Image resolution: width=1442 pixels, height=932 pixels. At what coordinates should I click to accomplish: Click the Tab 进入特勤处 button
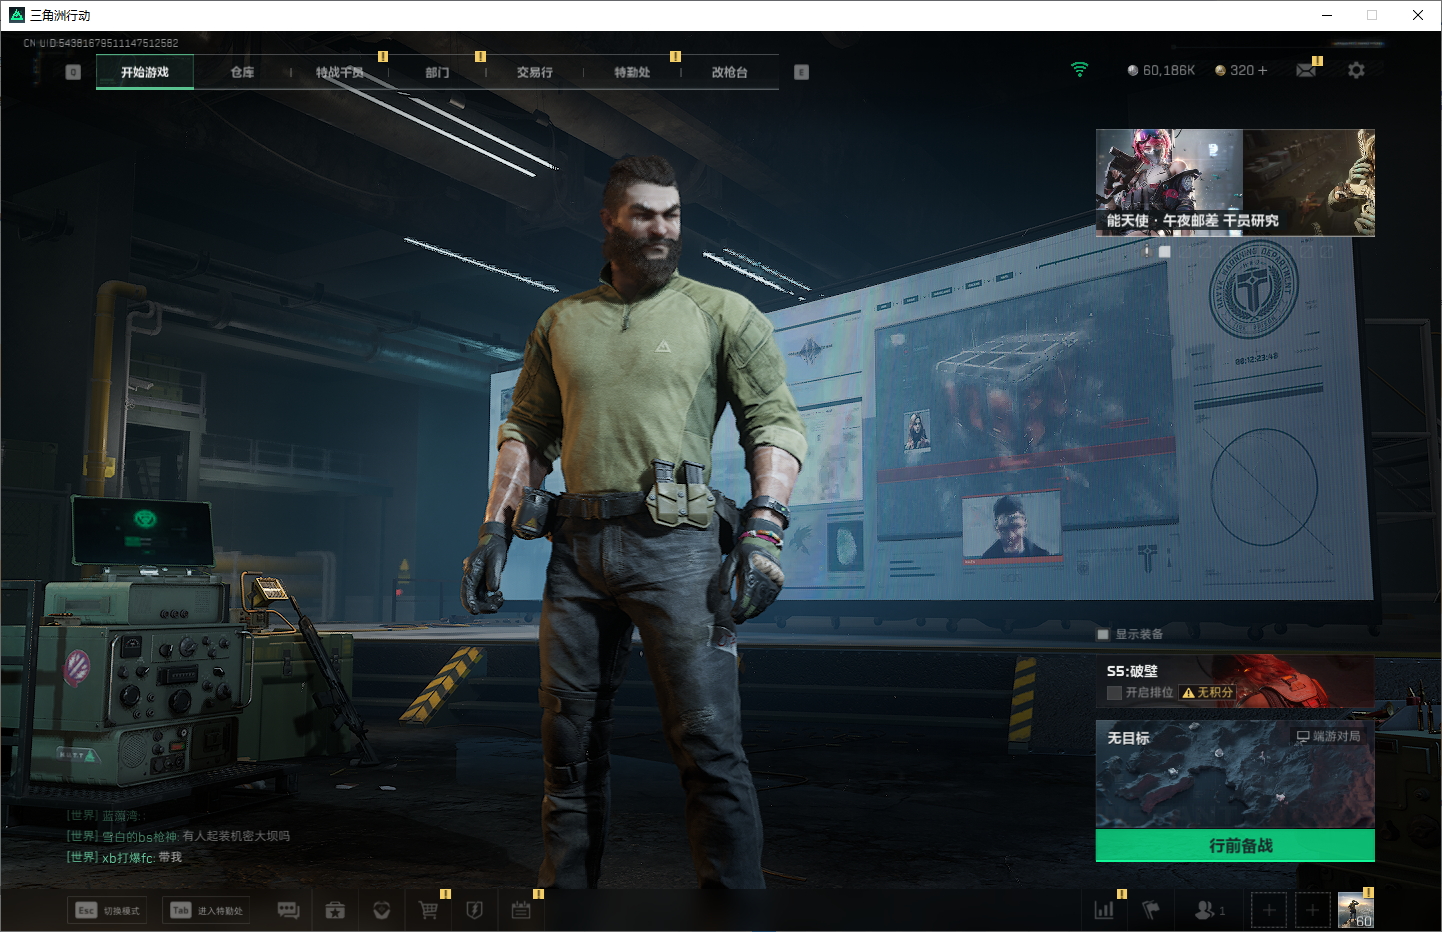206,910
